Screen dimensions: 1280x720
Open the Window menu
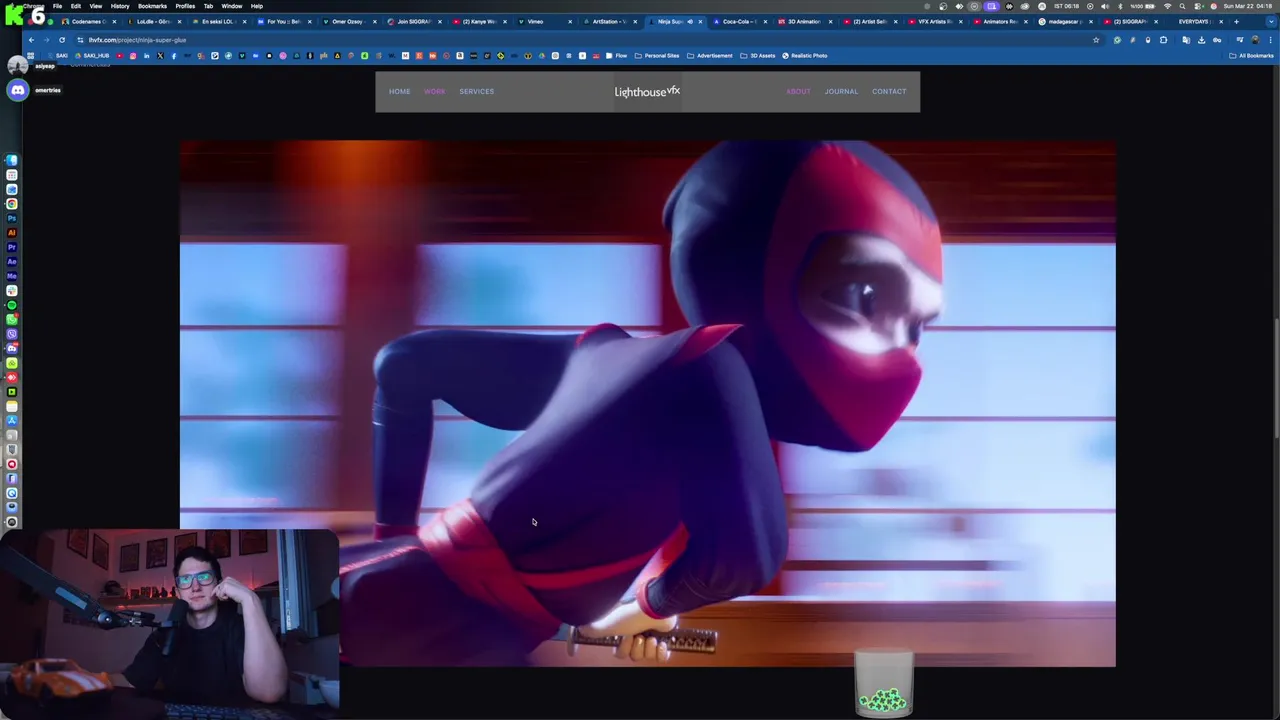[232, 6]
